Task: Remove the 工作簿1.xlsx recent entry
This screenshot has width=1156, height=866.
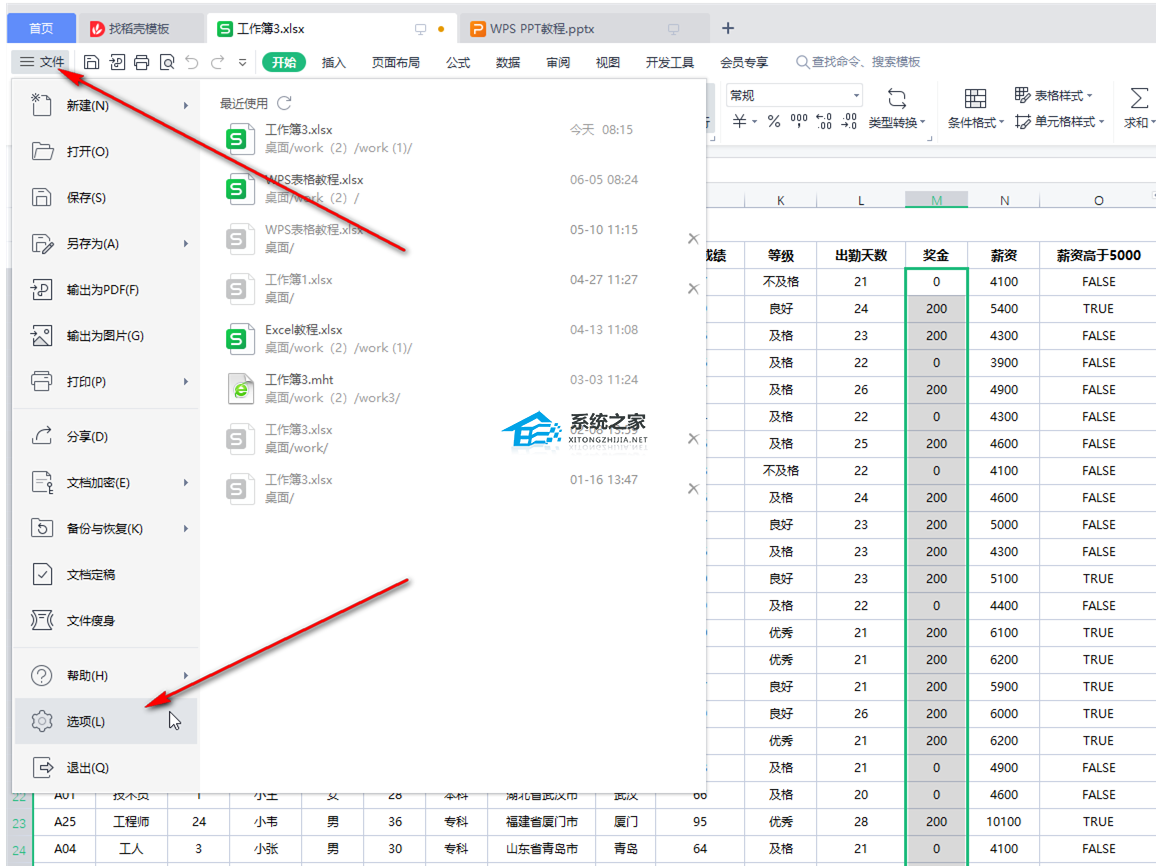Action: pos(693,289)
